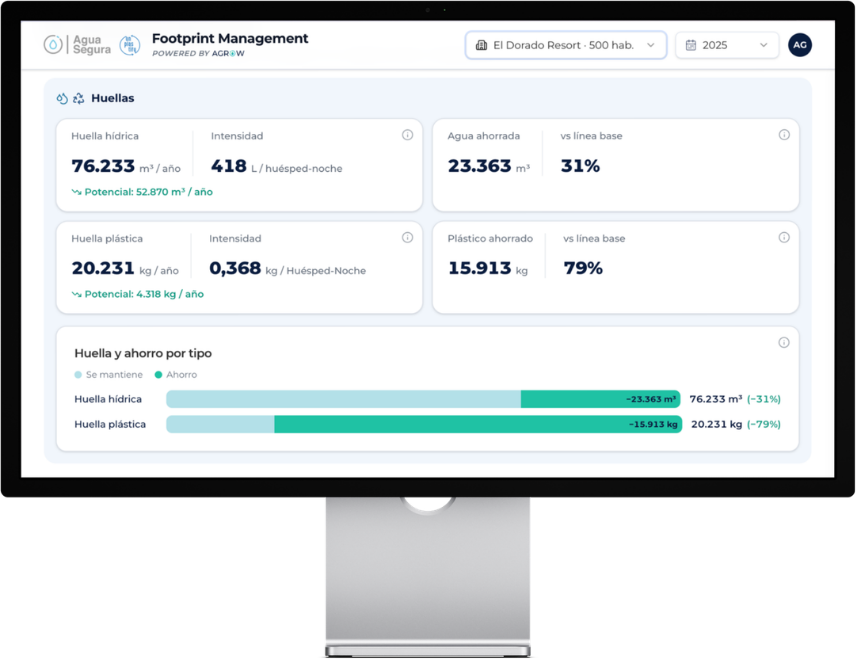Screen dimensions: 856x659
Task: Click the 76.233 m³ (-31%) chart total
Action: [x=735, y=400]
